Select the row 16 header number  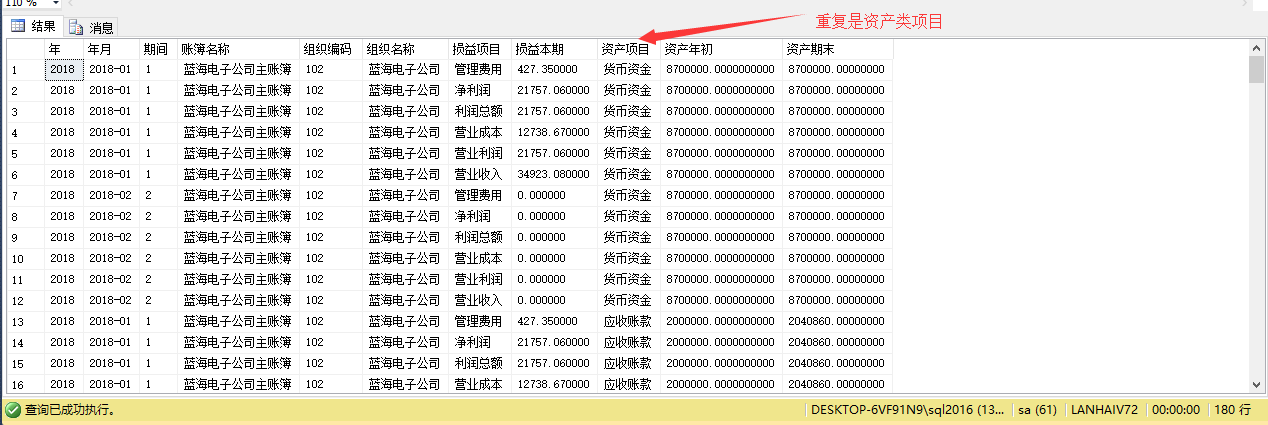[26, 384]
